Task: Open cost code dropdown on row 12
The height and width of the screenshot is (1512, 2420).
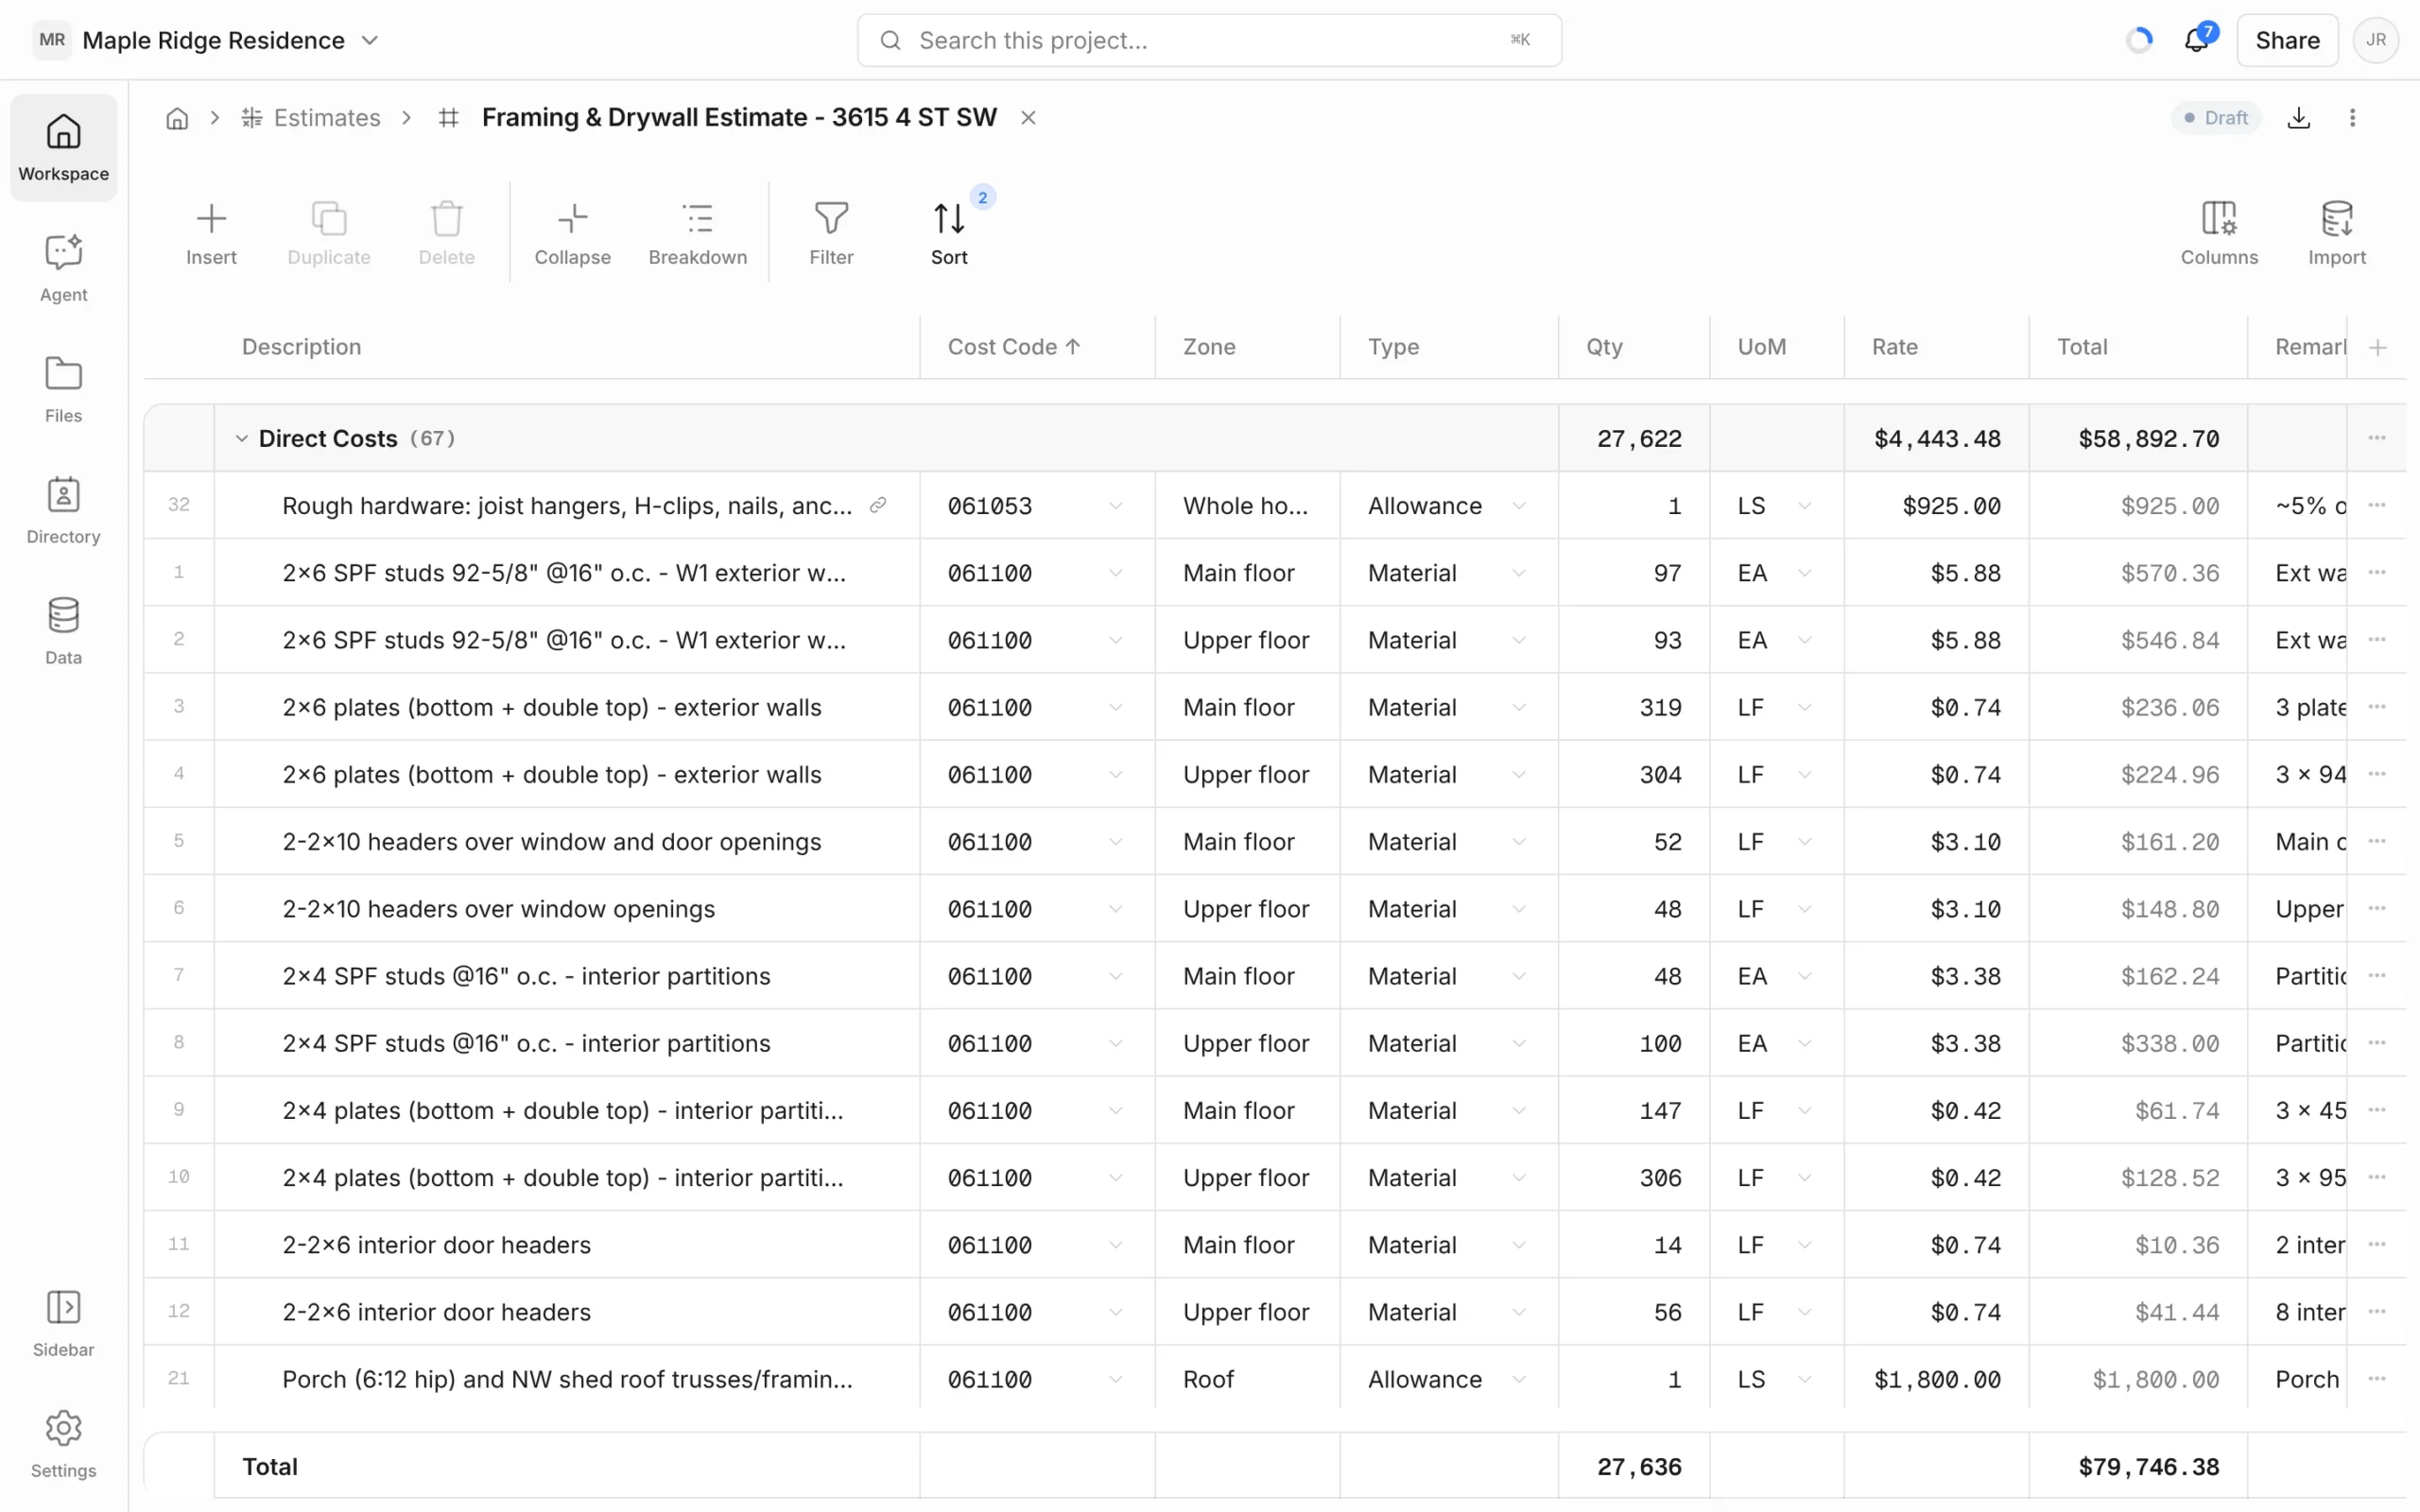Action: (1115, 1312)
